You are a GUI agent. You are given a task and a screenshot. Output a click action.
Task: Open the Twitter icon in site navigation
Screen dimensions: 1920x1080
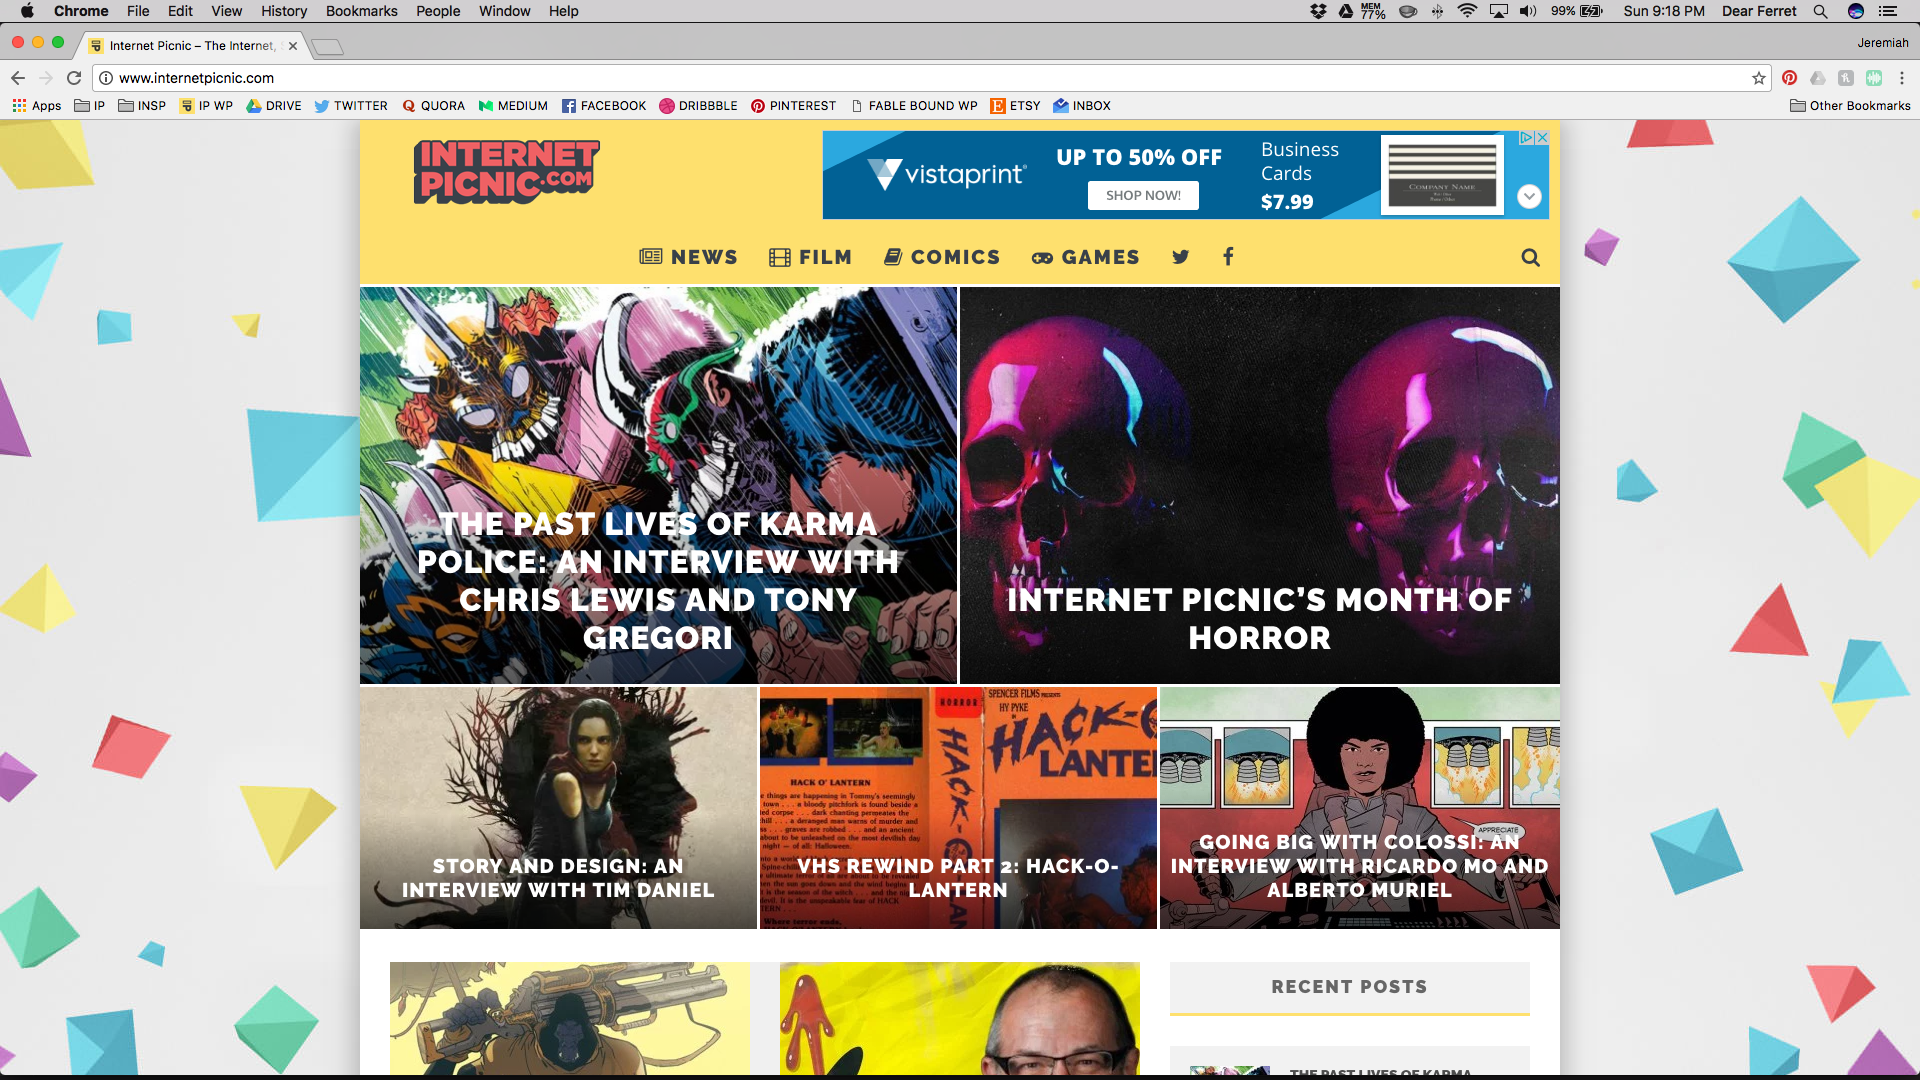(1181, 257)
